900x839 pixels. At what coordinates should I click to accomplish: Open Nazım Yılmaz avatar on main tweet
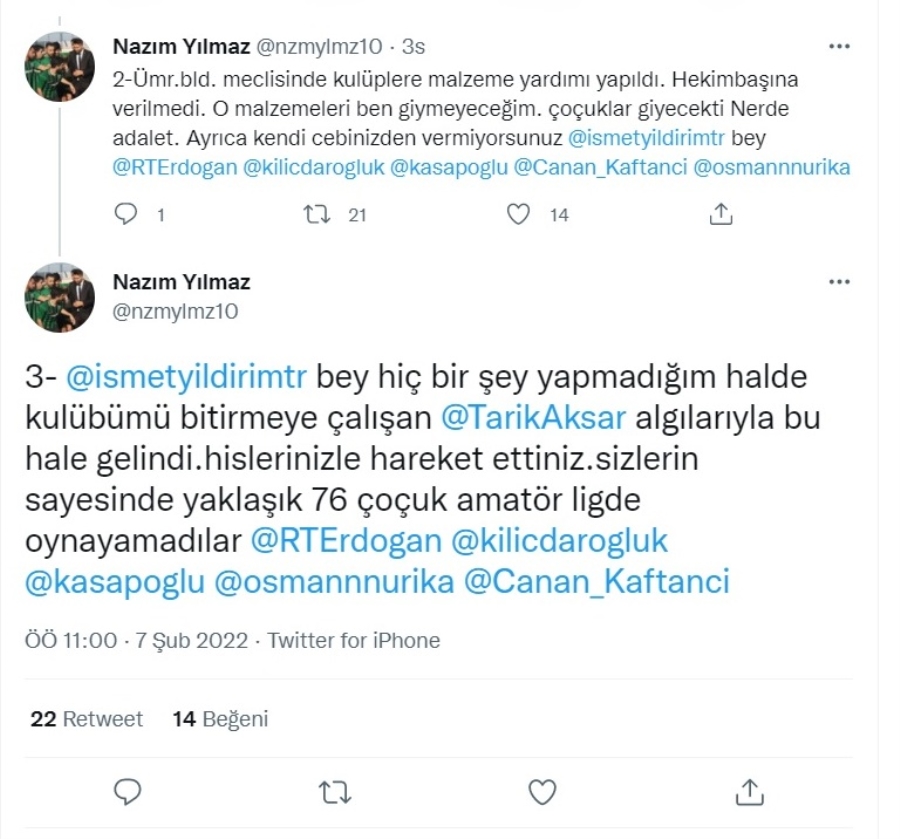(x=60, y=297)
